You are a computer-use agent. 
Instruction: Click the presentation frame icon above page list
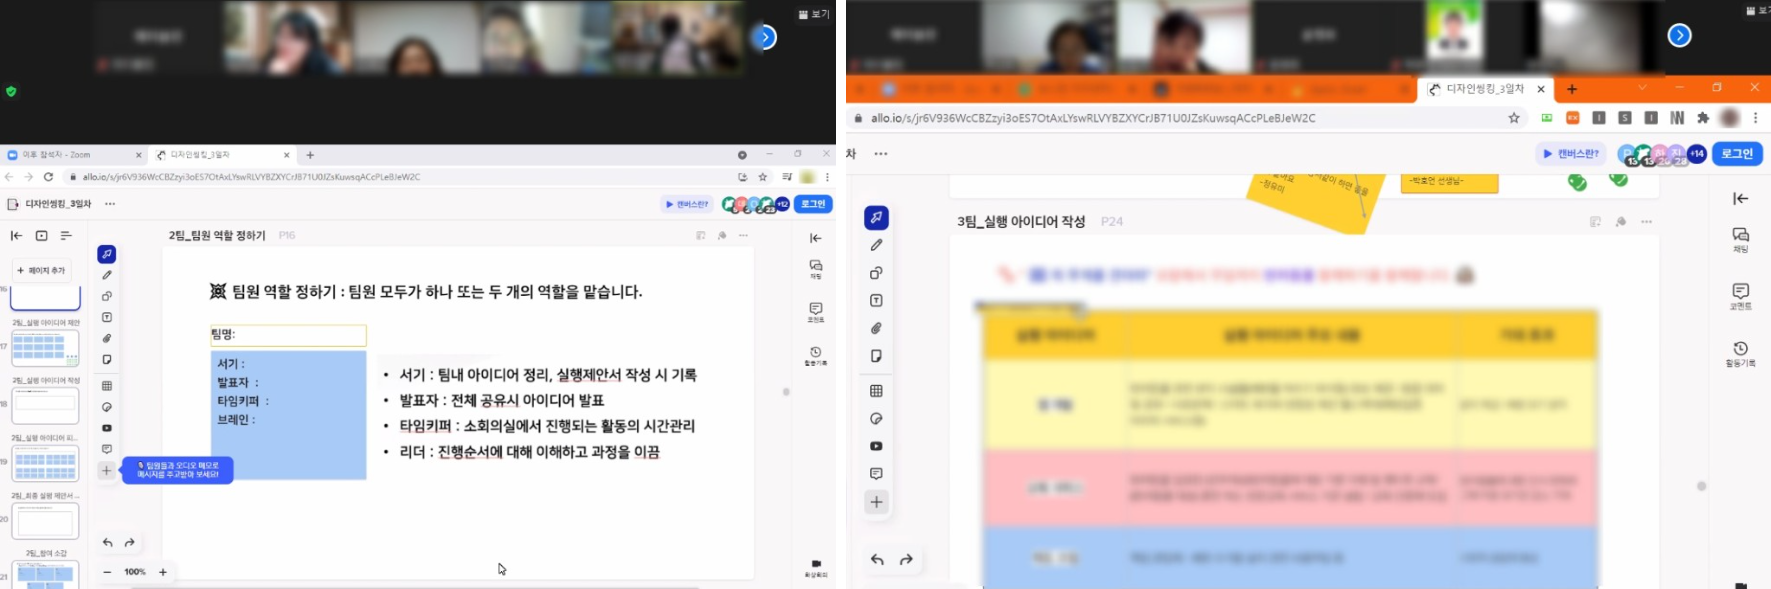point(41,236)
